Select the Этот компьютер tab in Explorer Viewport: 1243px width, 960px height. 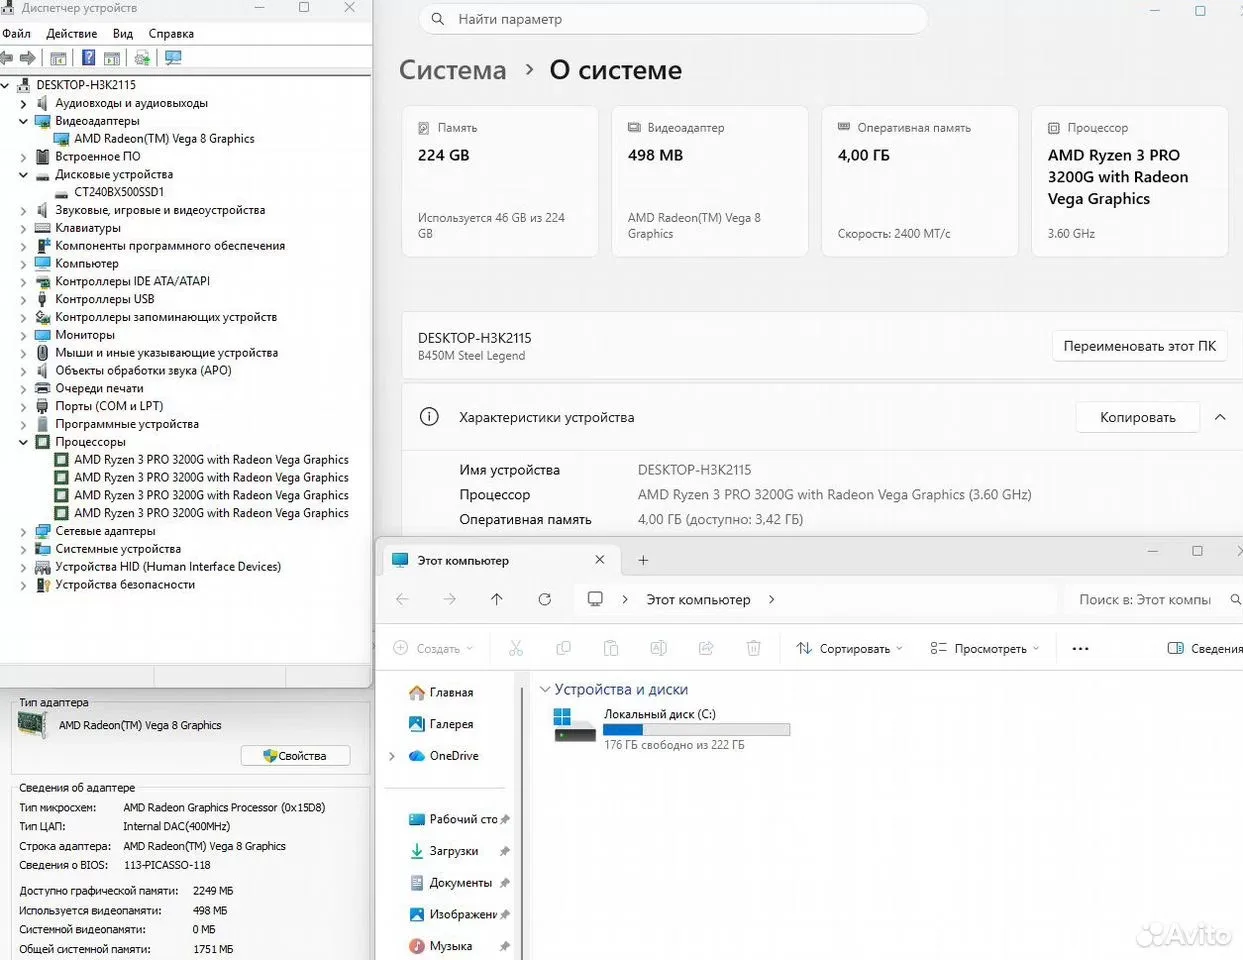point(499,560)
